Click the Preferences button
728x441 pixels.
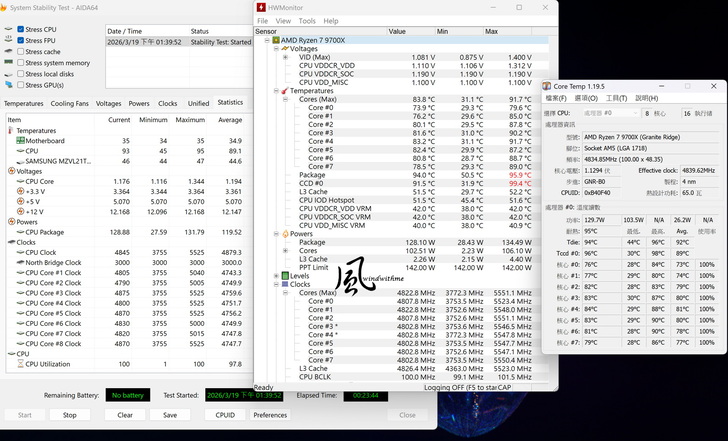click(x=270, y=414)
